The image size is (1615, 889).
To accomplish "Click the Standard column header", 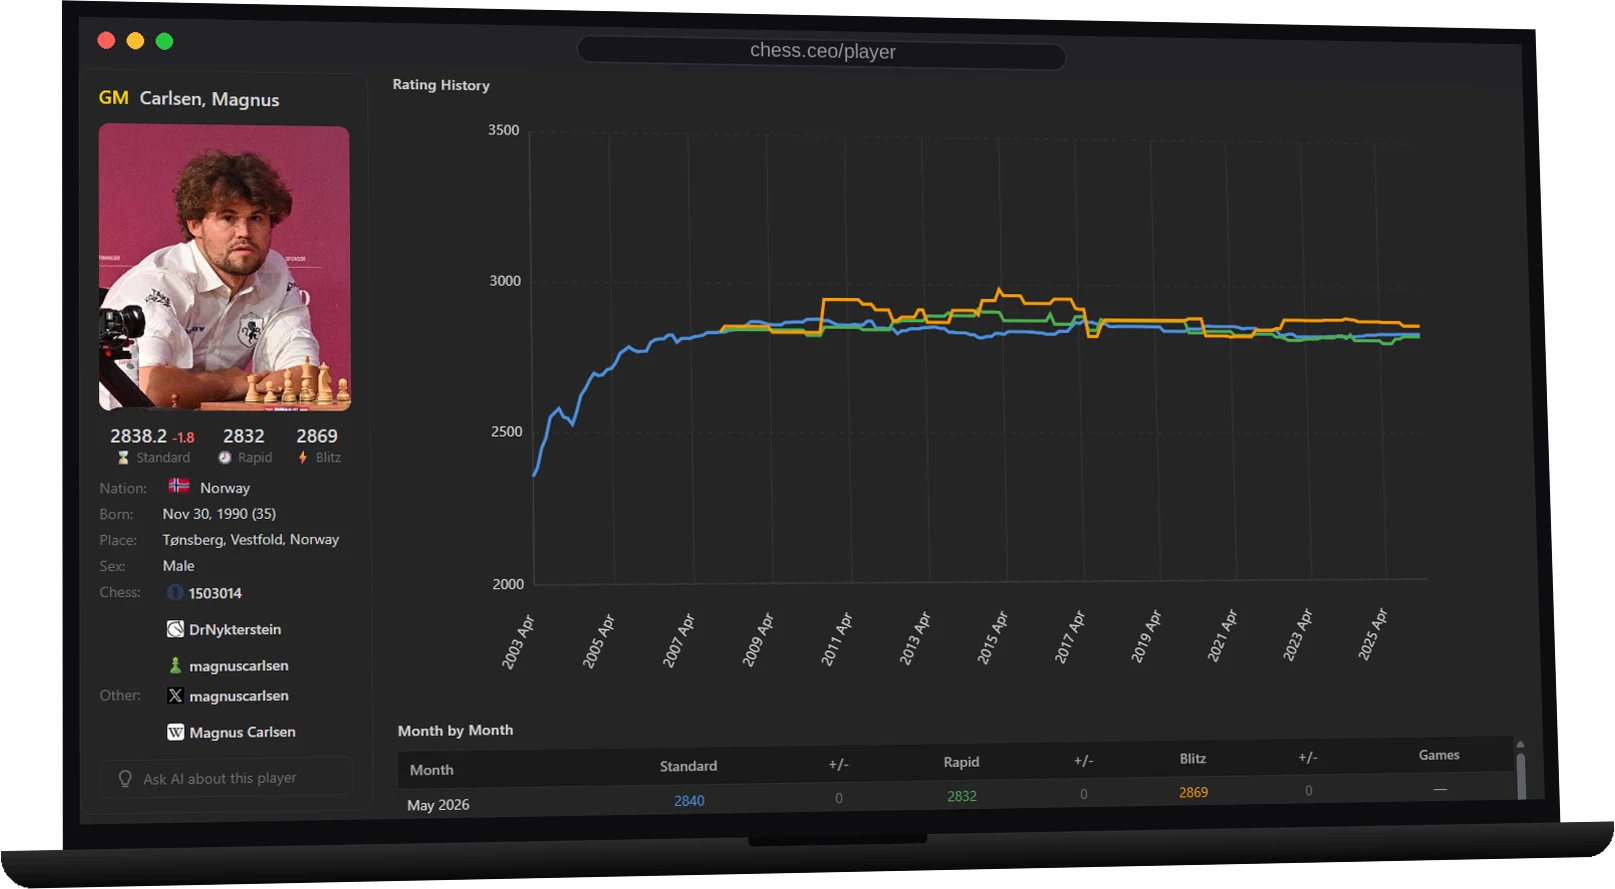I will [688, 766].
